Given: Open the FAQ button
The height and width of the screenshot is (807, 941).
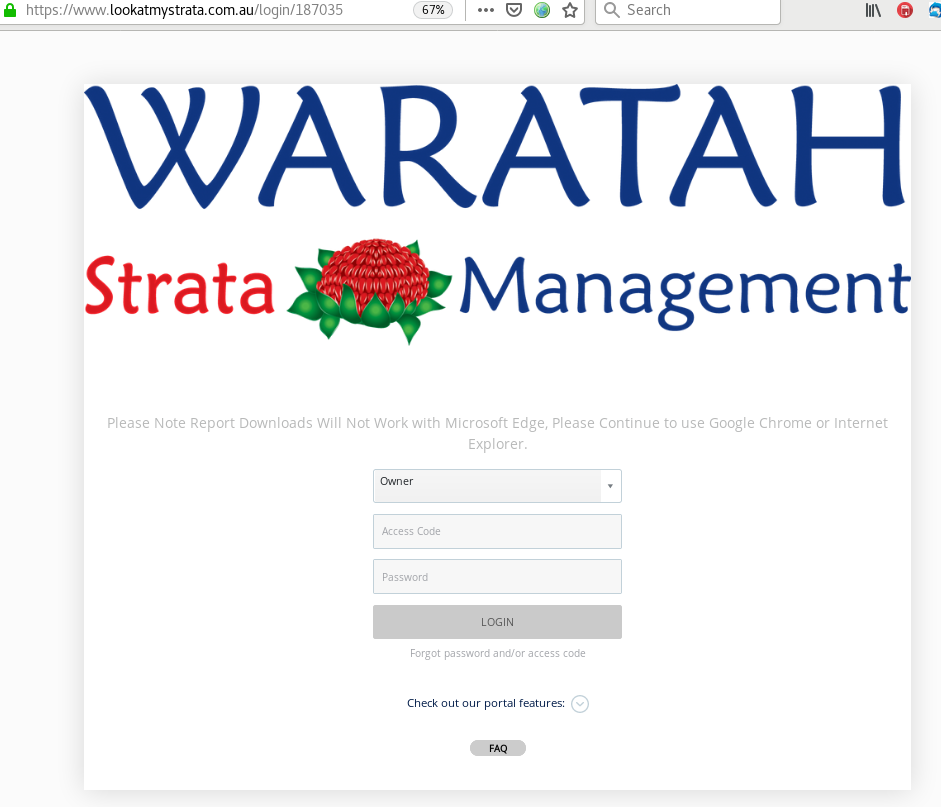Looking at the screenshot, I should 498,748.
